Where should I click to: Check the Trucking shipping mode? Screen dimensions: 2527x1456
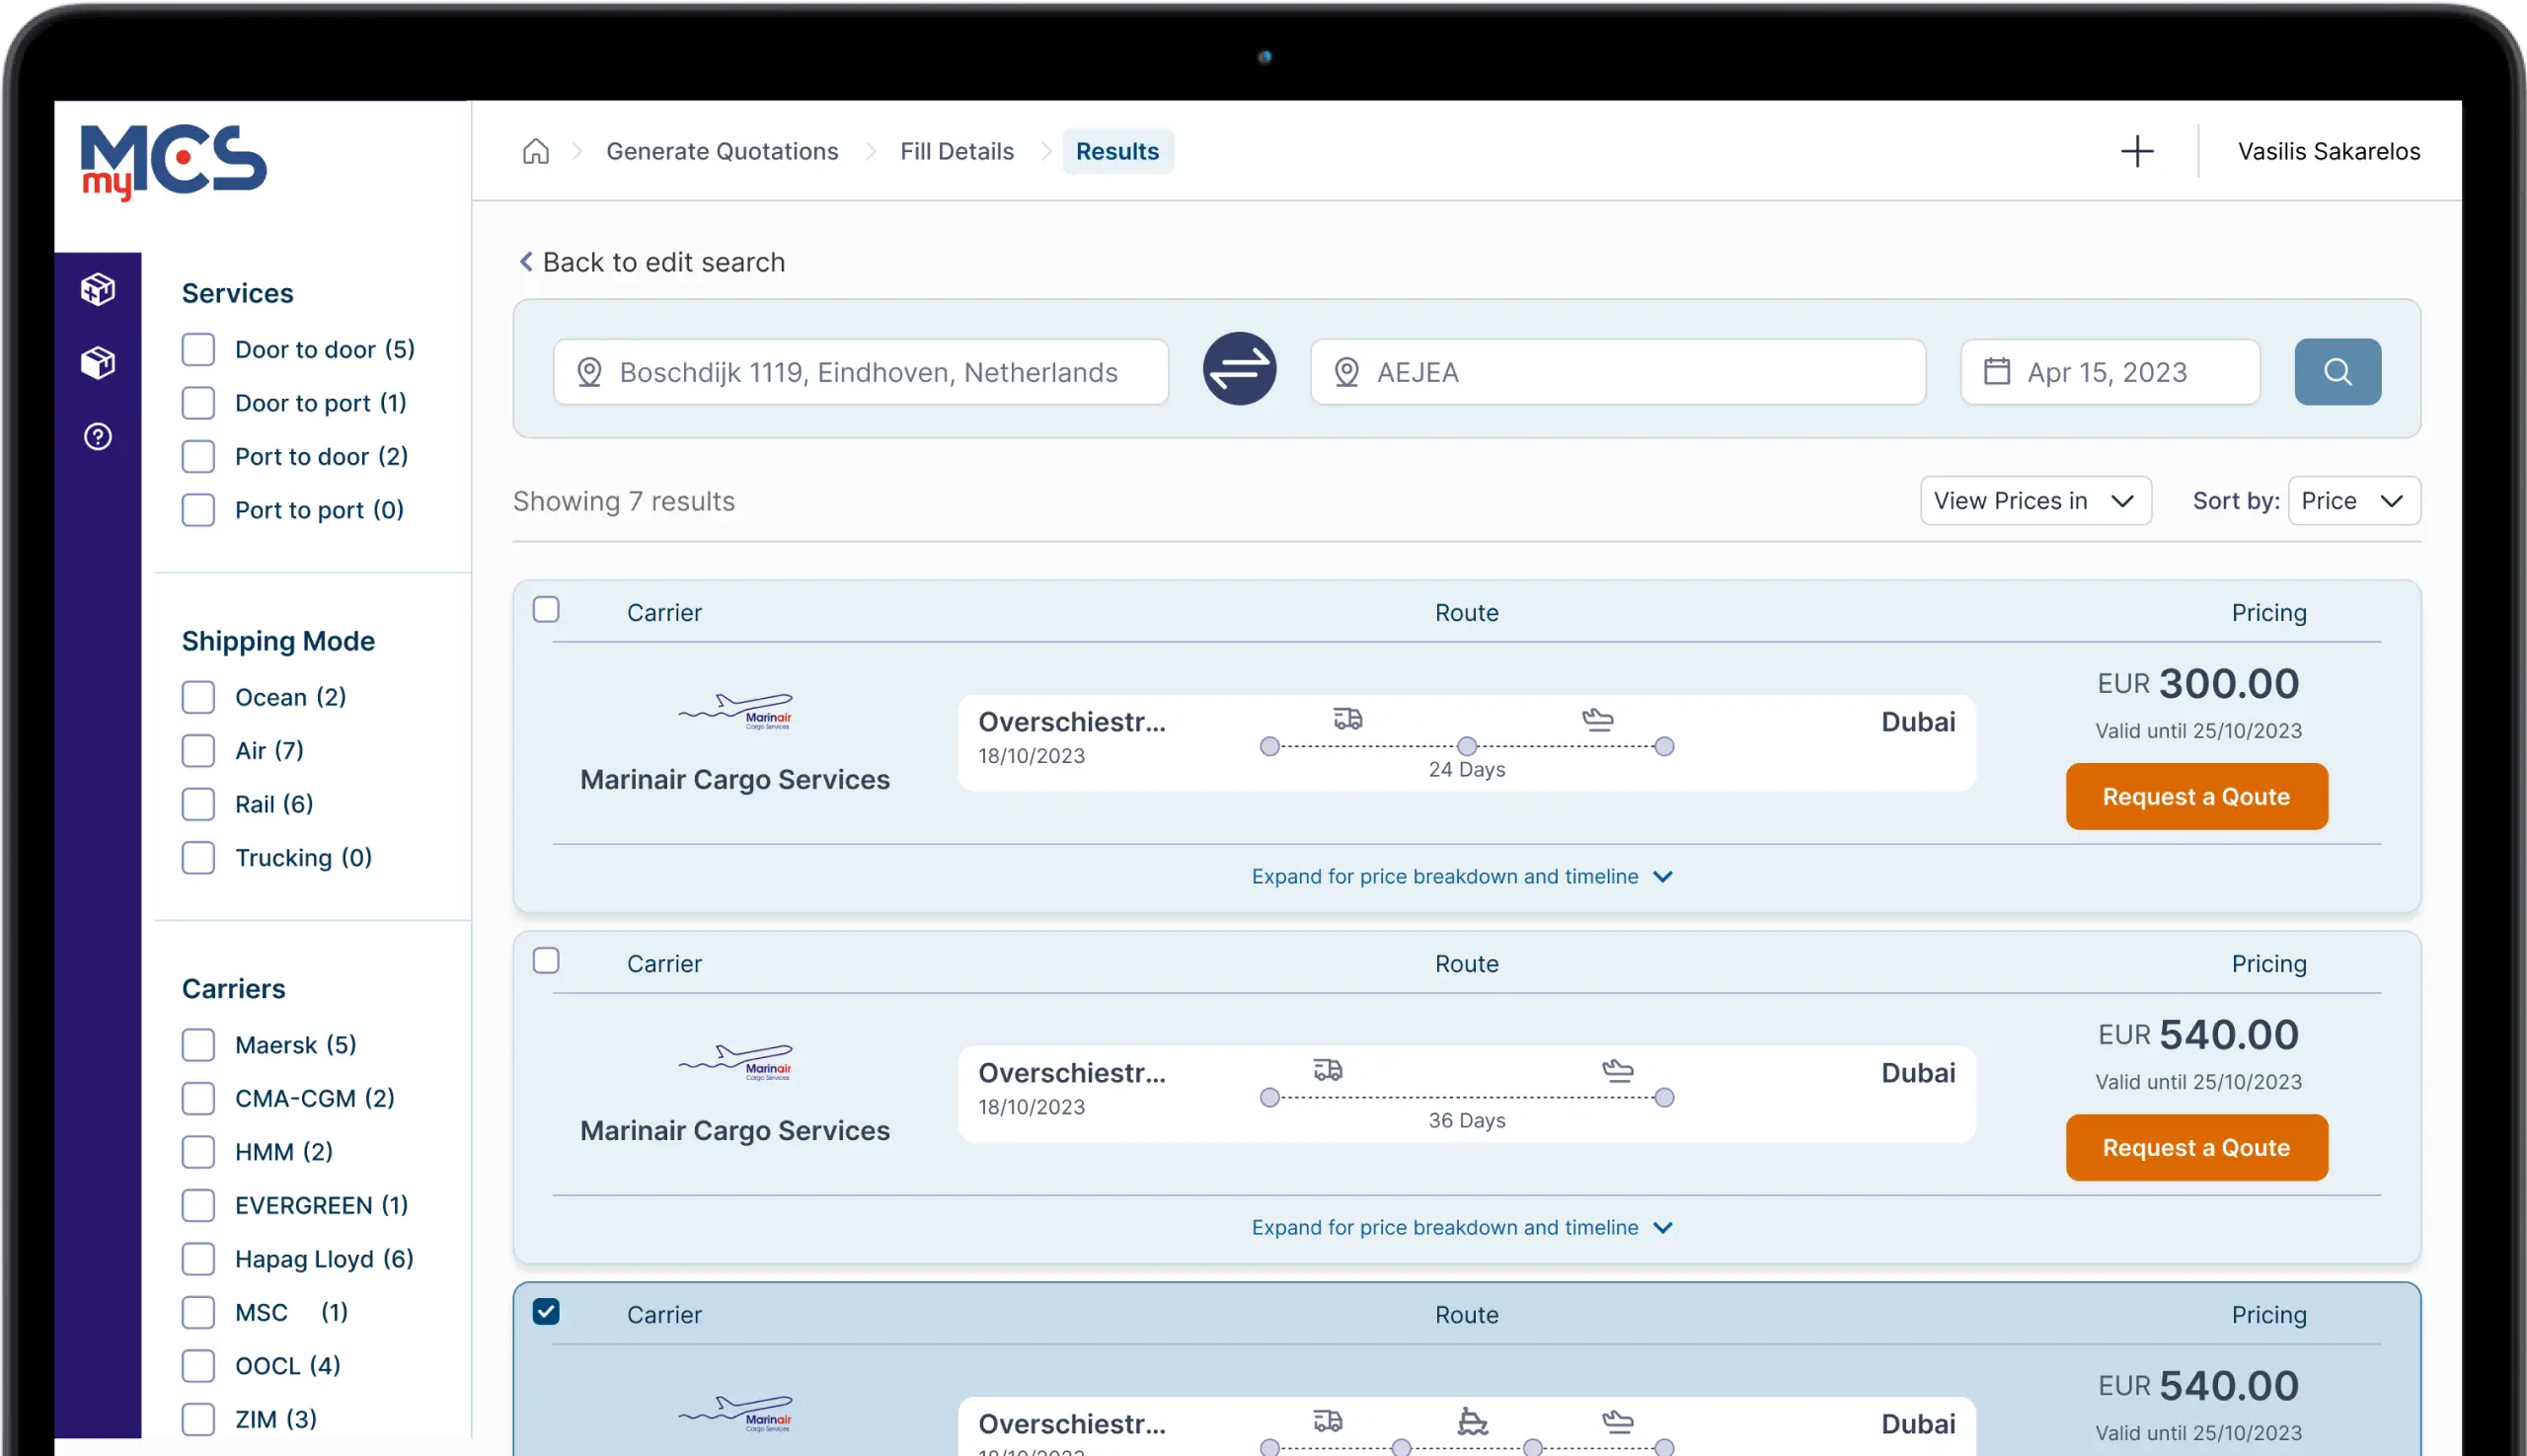(x=198, y=857)
